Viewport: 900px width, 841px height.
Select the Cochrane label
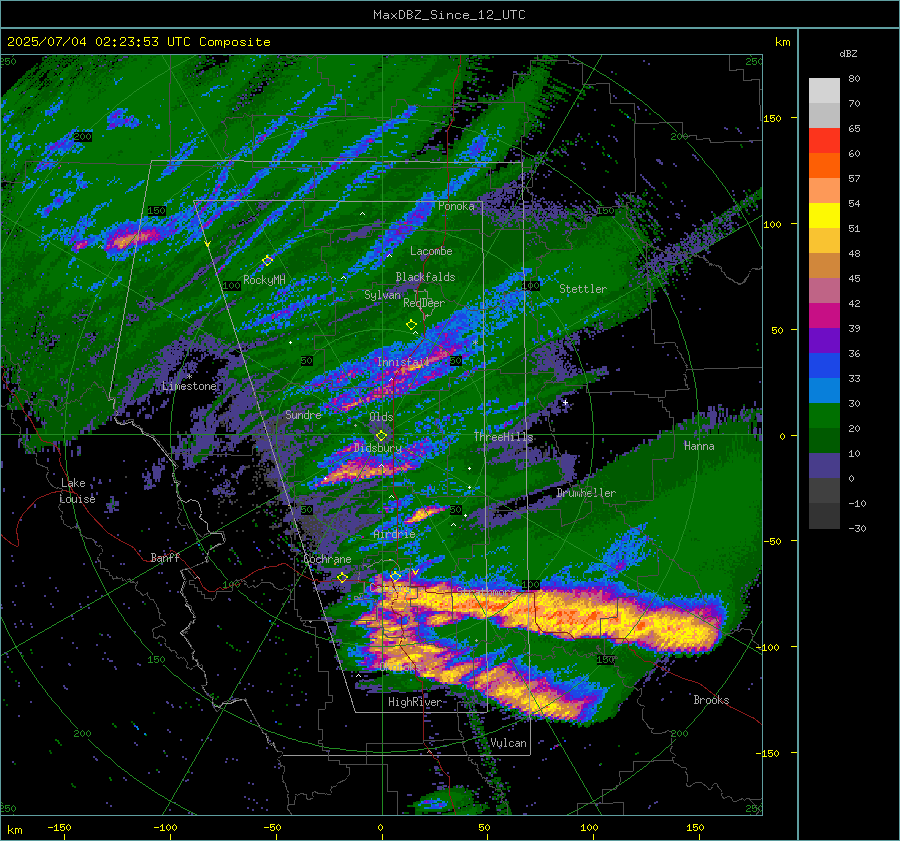pyautogui.click(x=327, y=559)
